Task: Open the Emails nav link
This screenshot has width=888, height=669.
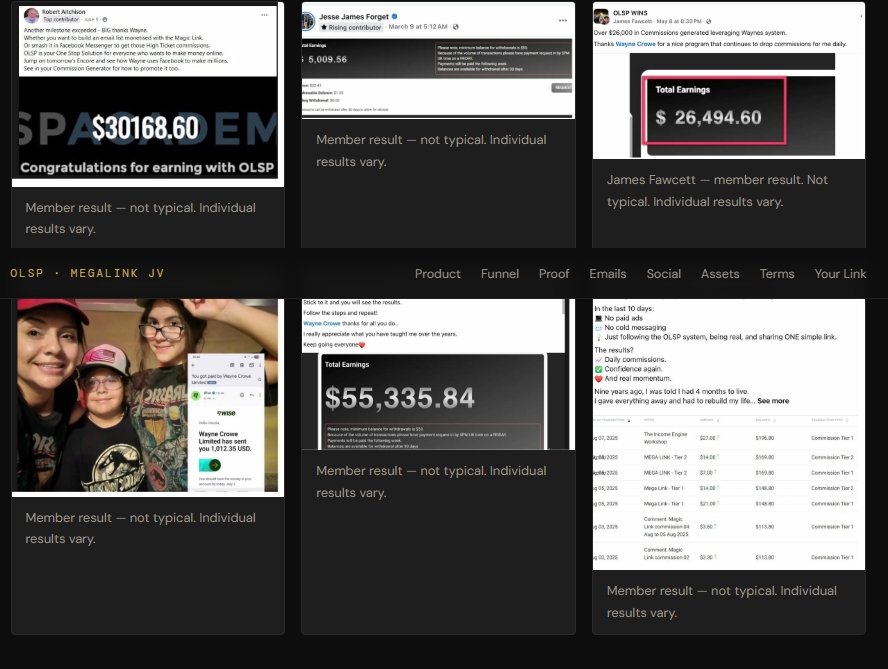Action: click(608, 274)
